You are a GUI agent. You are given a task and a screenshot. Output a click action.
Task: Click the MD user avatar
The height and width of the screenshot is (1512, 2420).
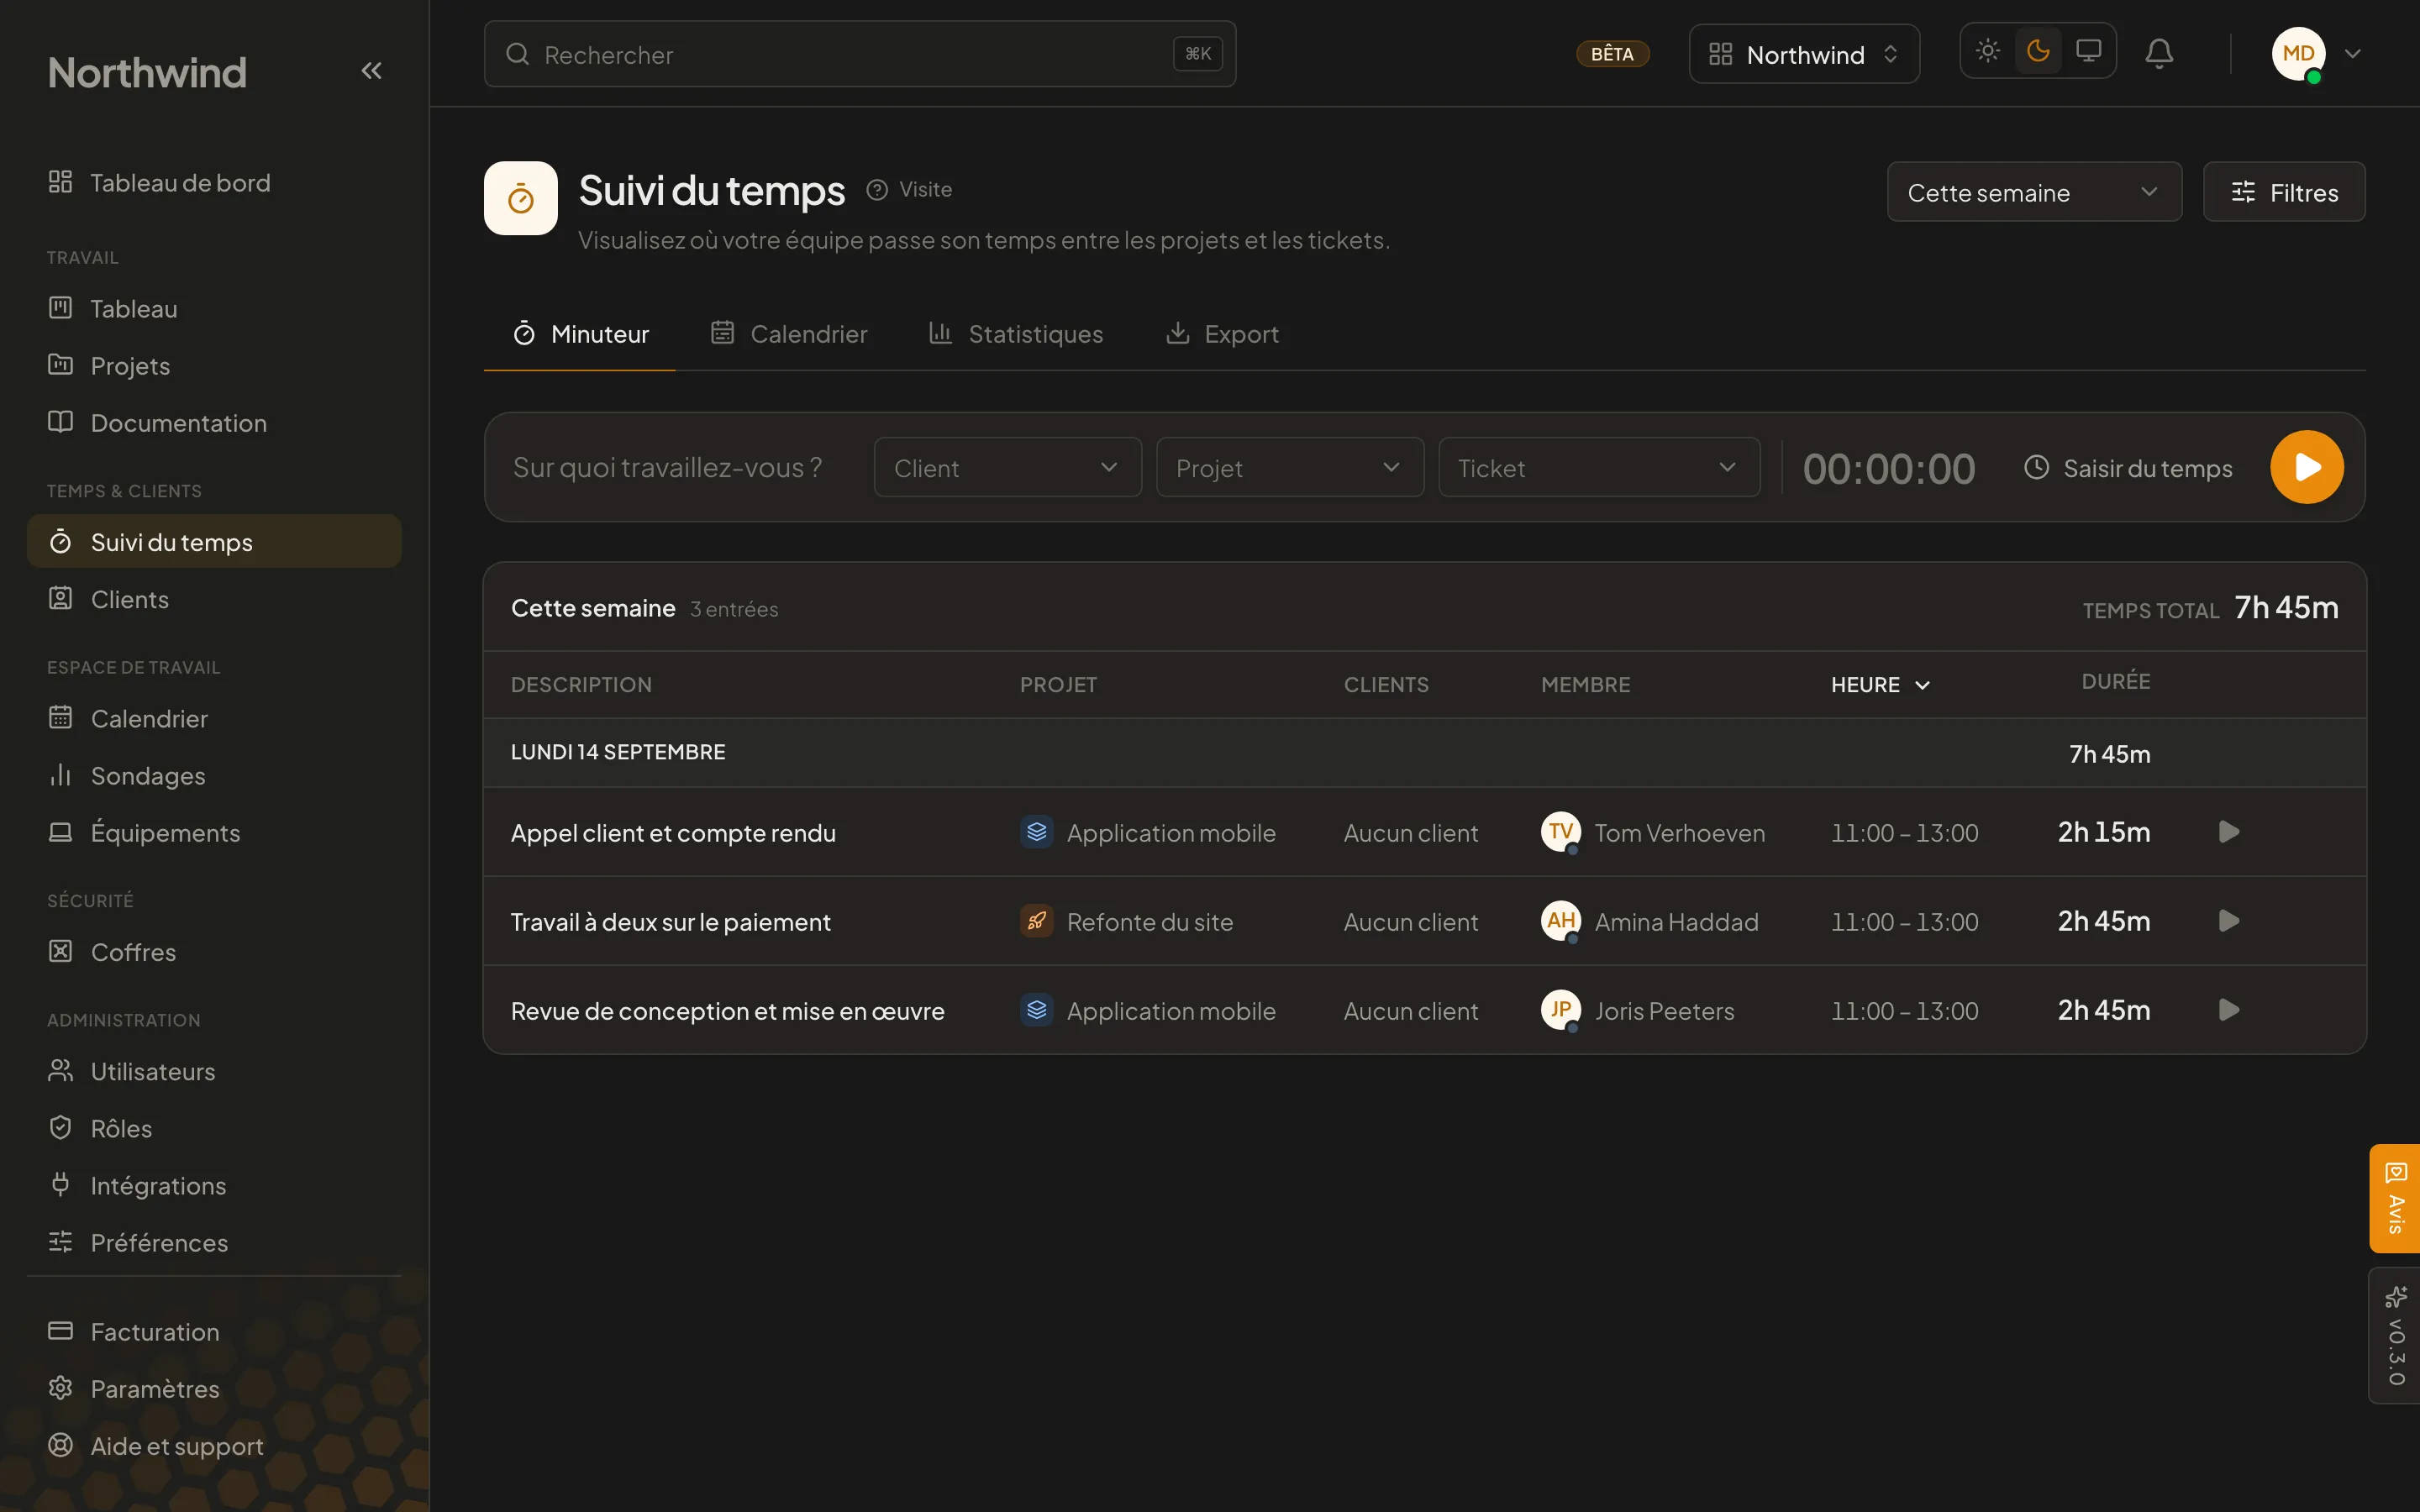(x=2298, y=54)
